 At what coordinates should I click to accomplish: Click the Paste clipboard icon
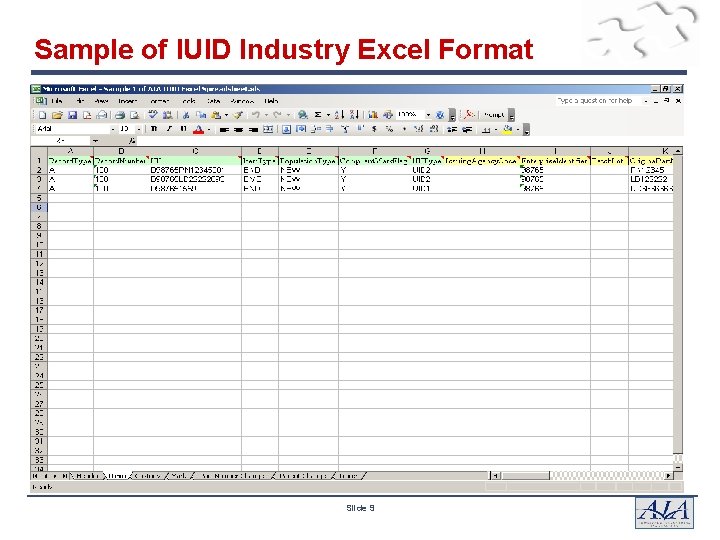216,115
